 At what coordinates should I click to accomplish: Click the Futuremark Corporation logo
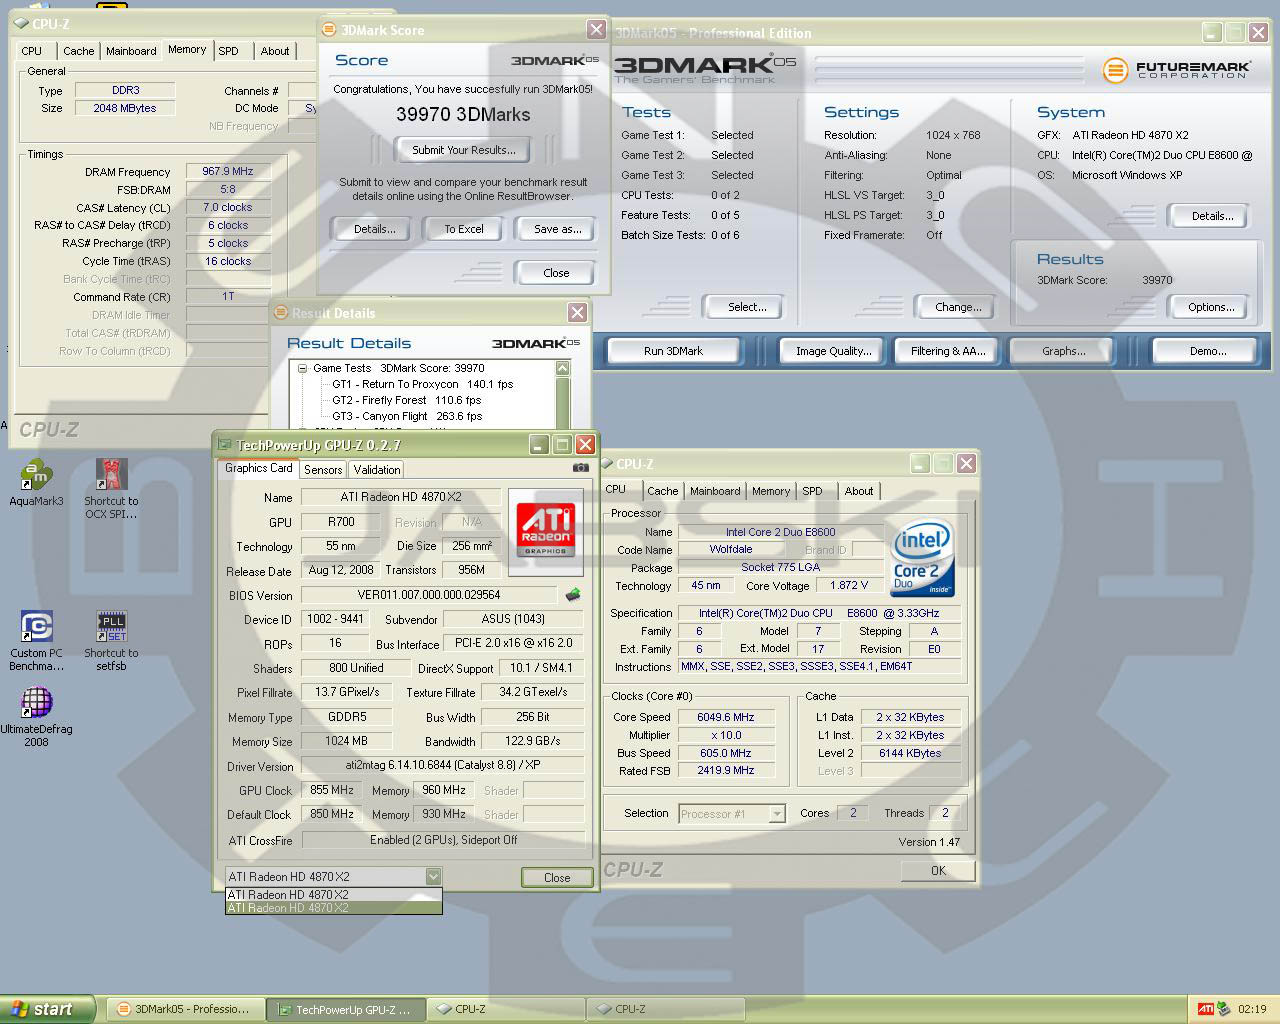[x=1176, y=70]
